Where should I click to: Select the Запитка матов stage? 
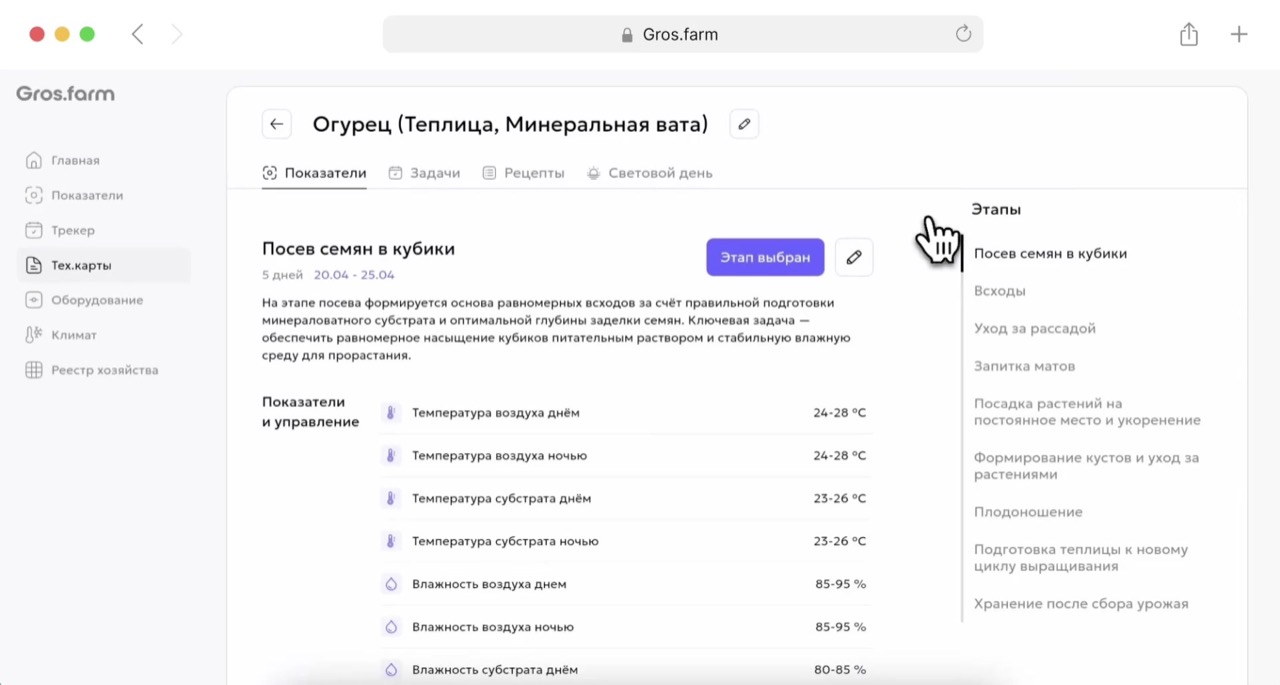[1024, 366]
